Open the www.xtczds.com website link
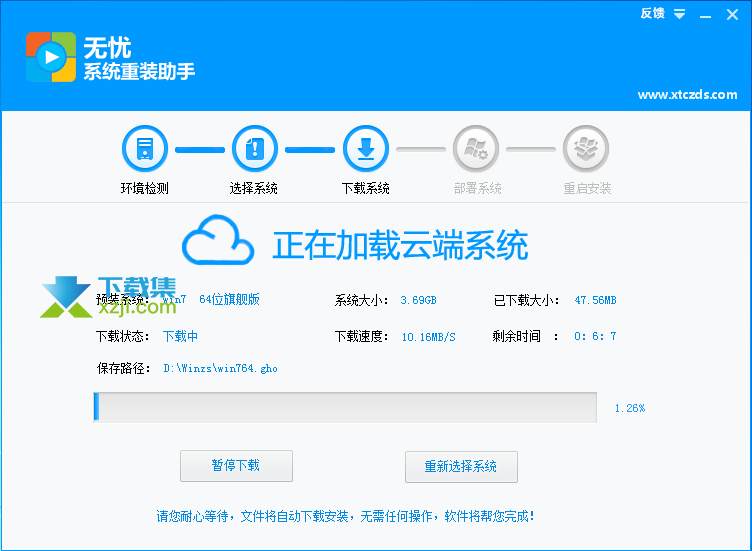The height and width of the screenshot is (551, 752). pos(687,94)
